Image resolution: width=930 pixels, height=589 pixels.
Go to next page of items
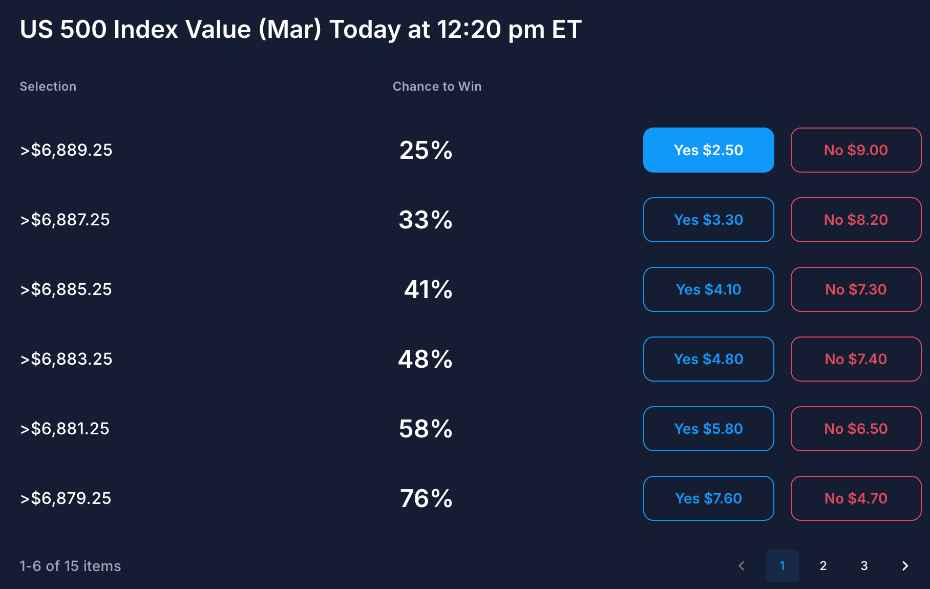905,565
